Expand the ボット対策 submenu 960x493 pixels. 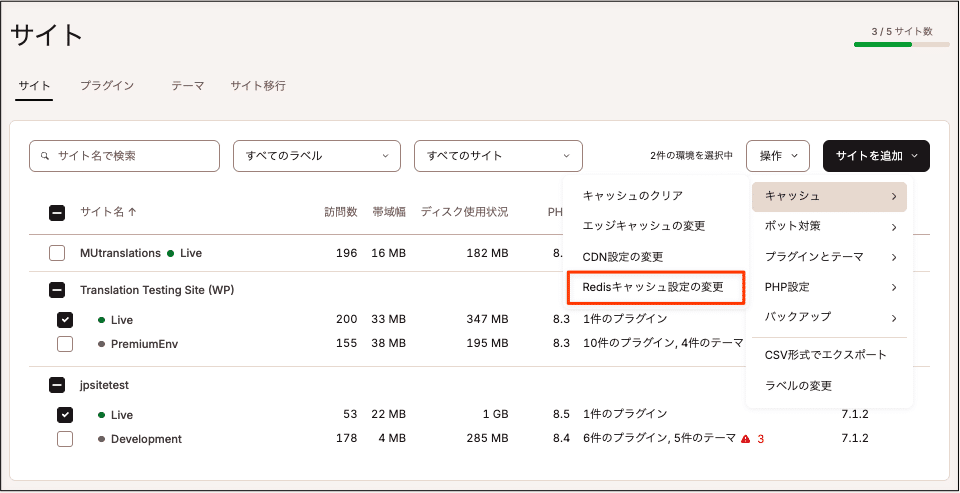[829, 227]
